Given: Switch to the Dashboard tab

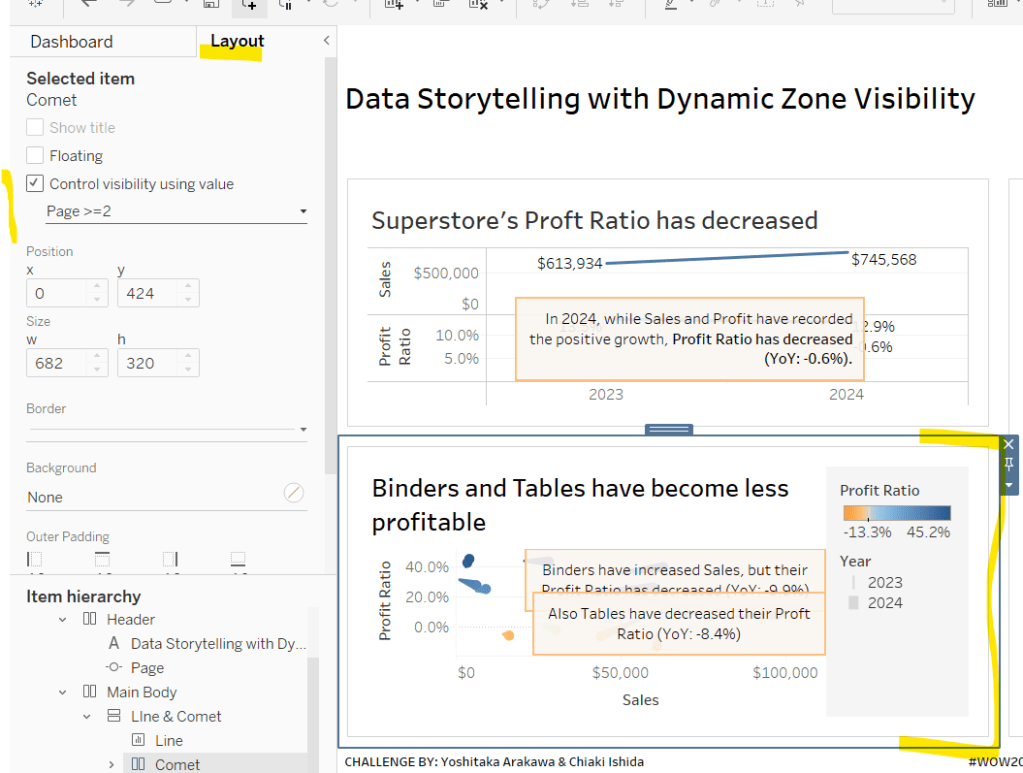Looking at the screenshot, I should point(71,42).
